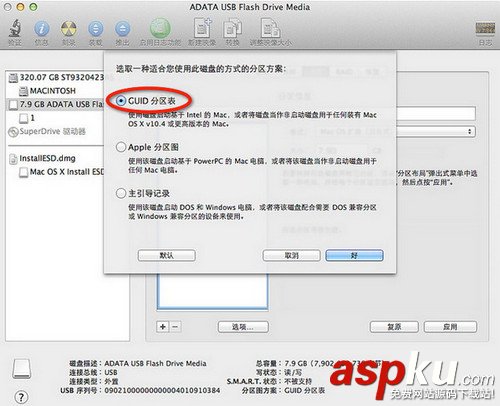Select the SuperDrive 驱动器 entry

coord(47,131)
